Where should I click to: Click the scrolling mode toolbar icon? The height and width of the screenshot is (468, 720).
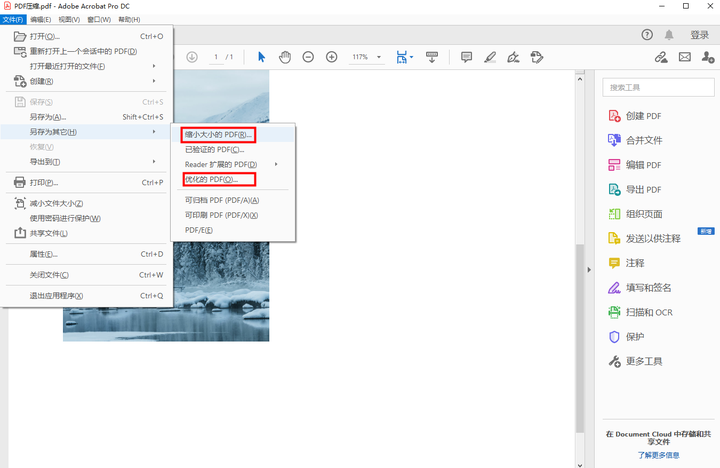coord(432,57)
